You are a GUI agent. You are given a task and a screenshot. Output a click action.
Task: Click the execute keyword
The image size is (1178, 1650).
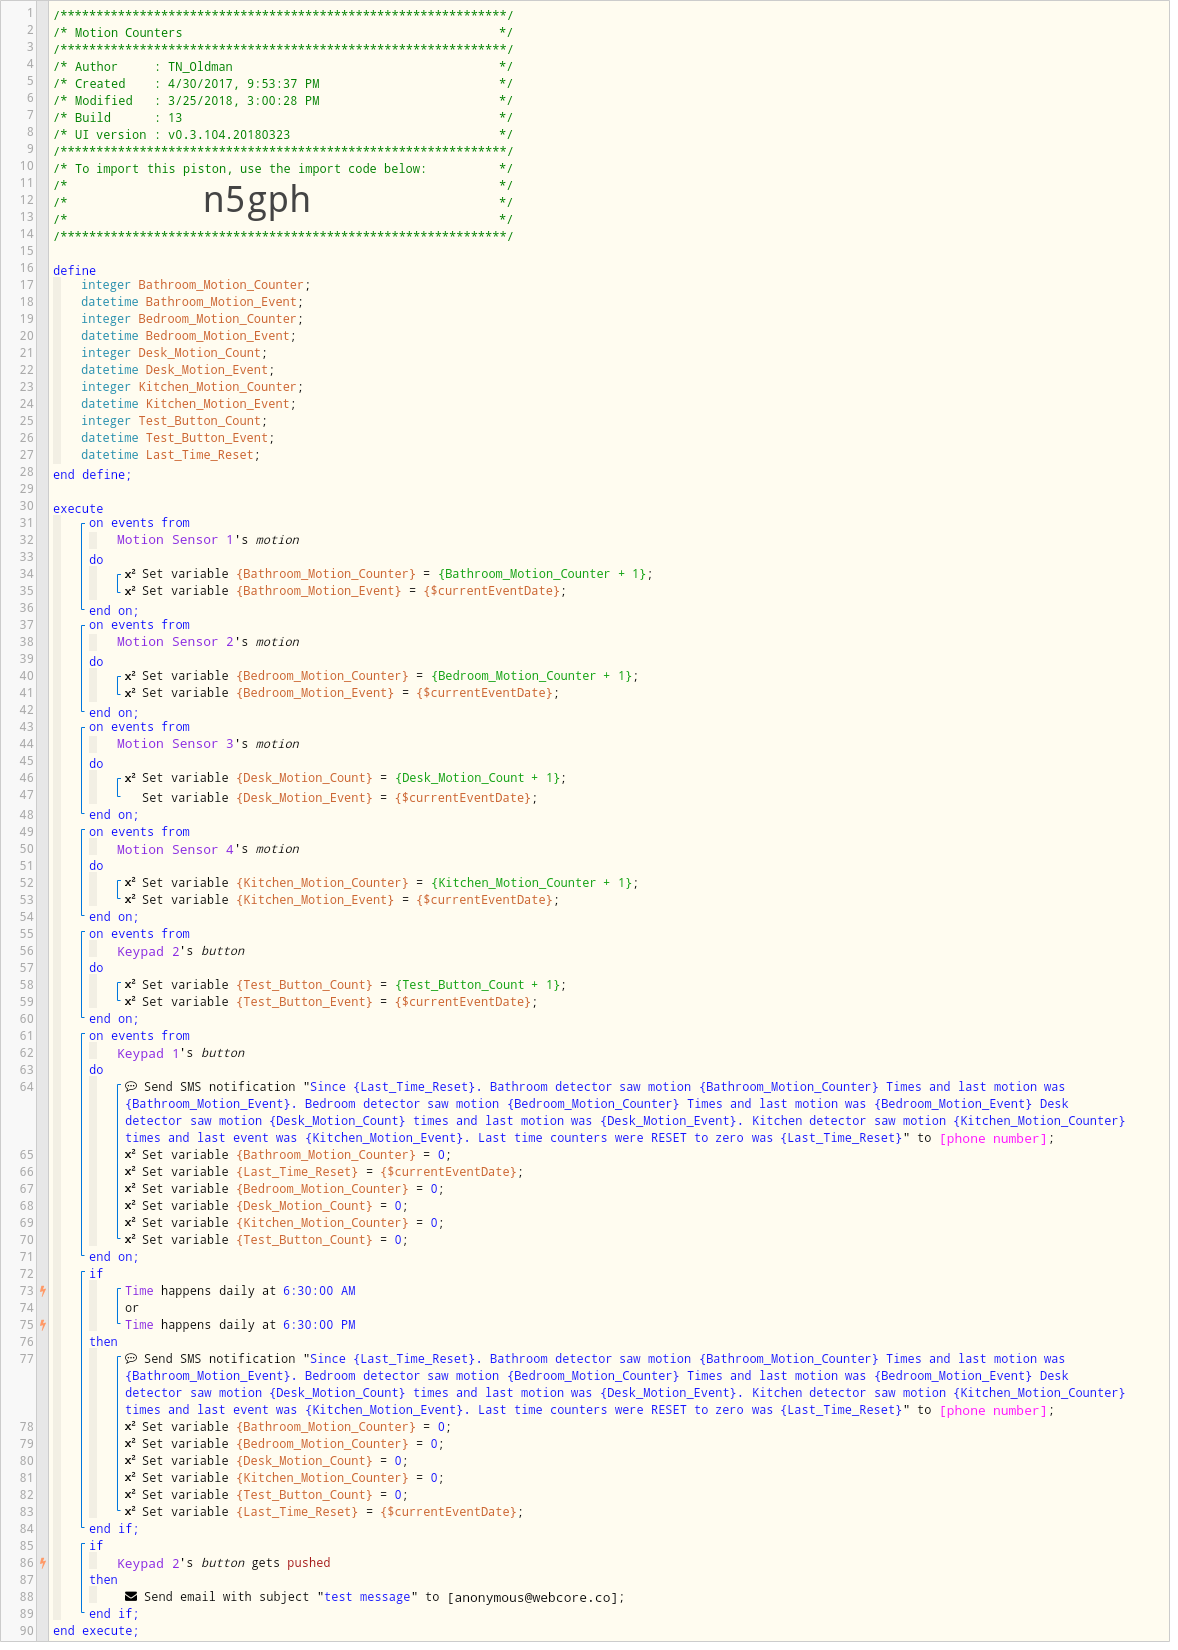pyautogui.click(x=78, y=509)
